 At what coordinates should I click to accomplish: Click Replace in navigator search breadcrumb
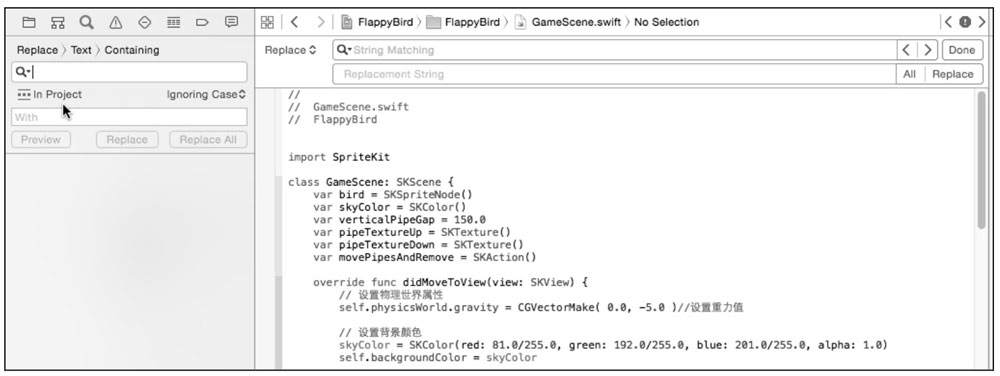pyautogui.click(x=37, y=50)
